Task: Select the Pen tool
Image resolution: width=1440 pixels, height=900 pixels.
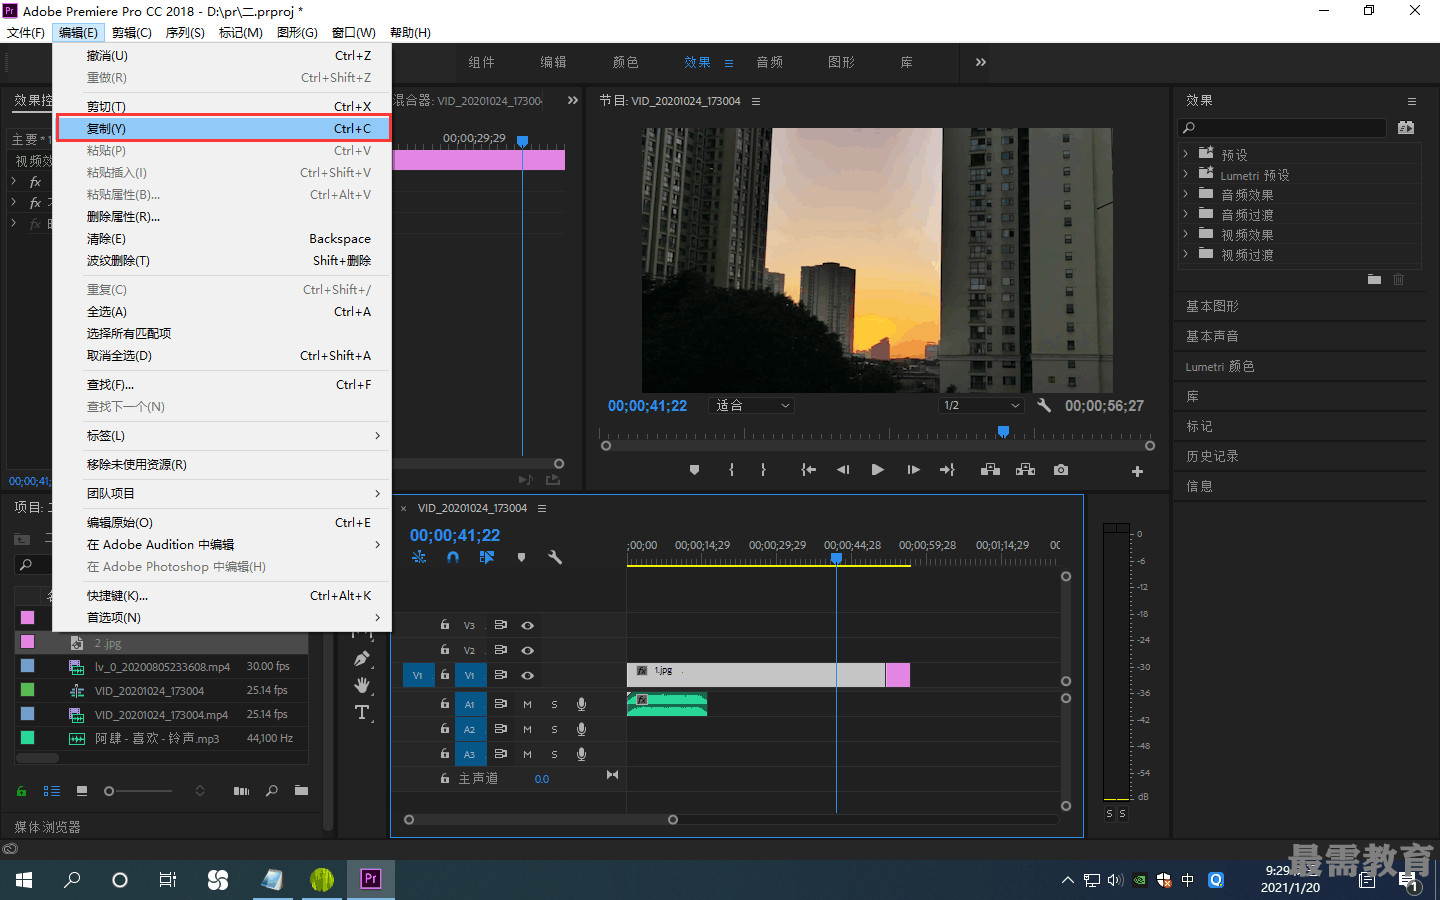Action: click(x=362, y=658)
